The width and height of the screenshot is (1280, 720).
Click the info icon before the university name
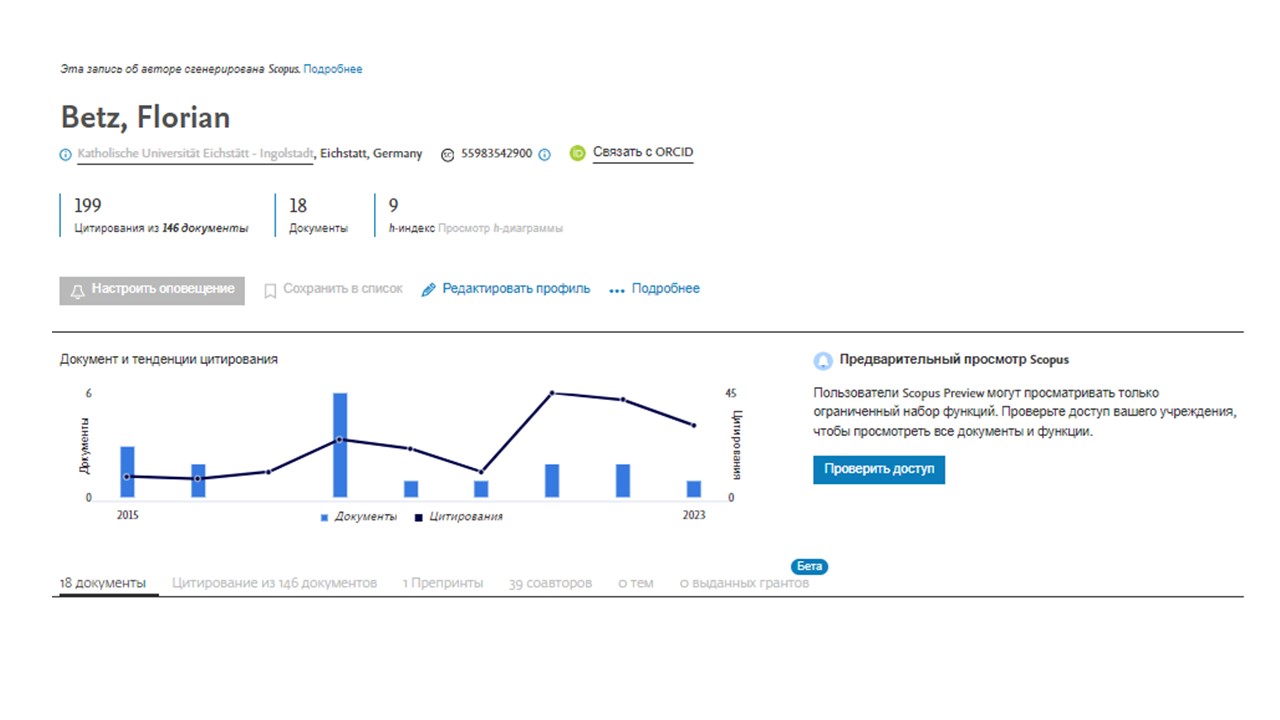[66, 155]
